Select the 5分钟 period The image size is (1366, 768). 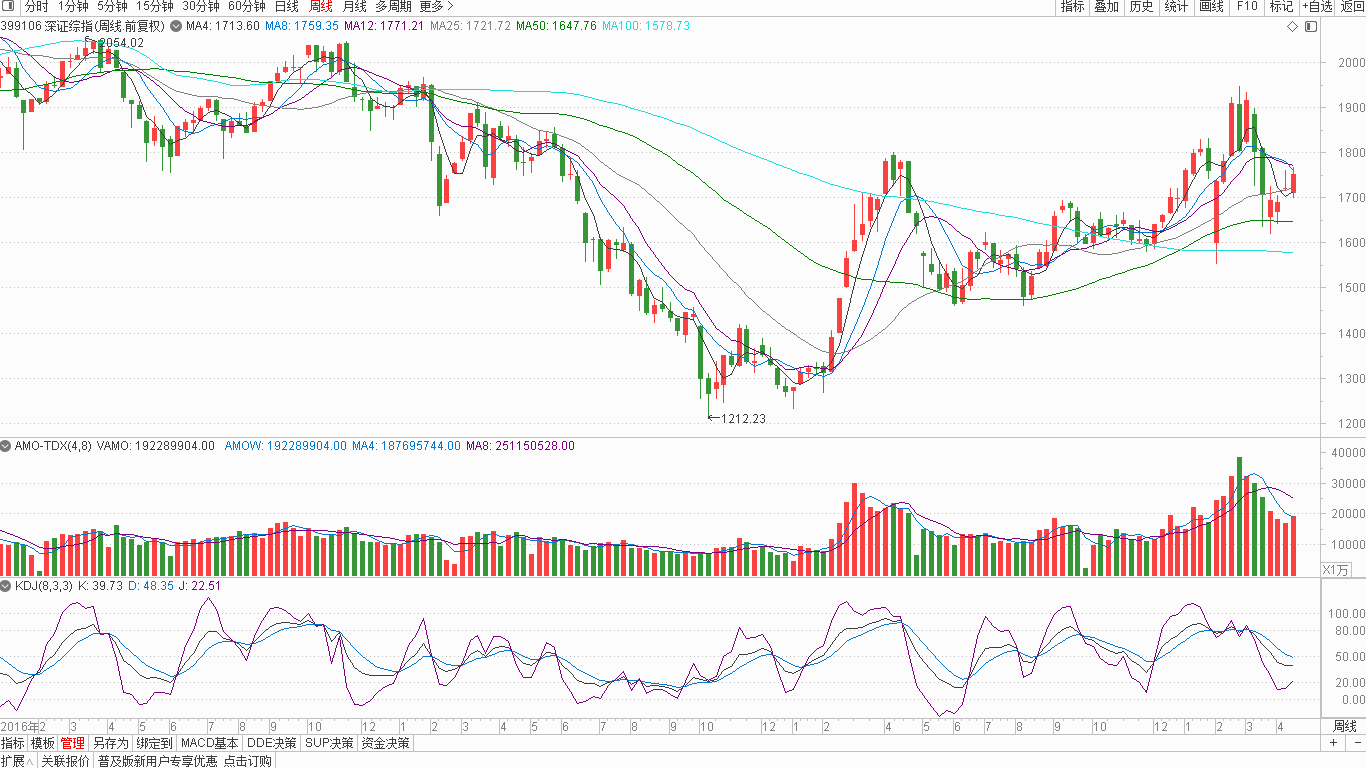(112, 7)
